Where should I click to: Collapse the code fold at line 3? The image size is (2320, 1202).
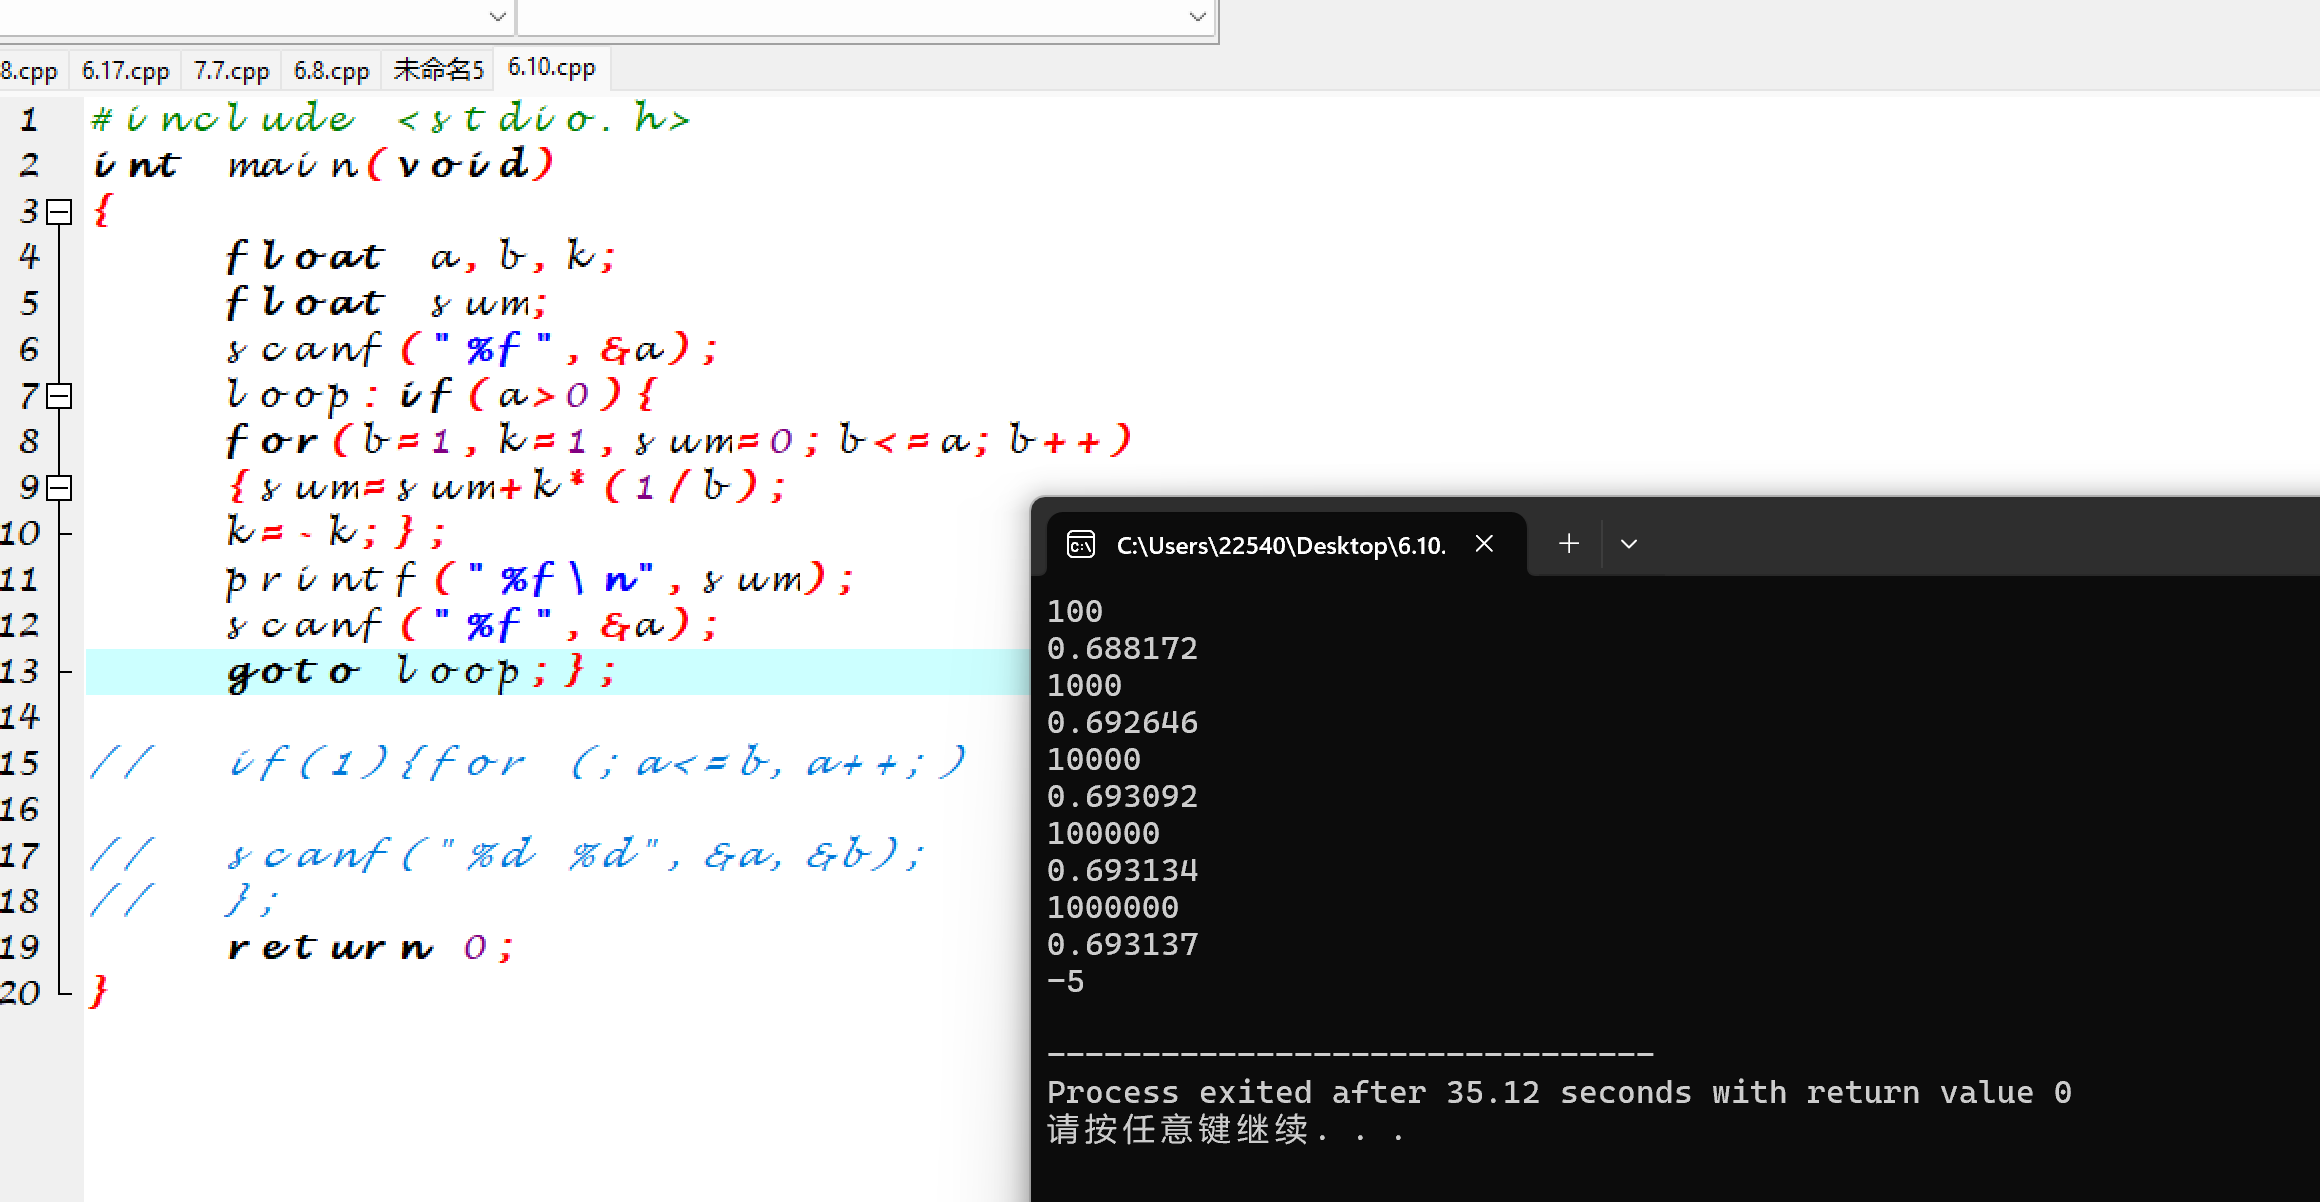tap(60, 211)
